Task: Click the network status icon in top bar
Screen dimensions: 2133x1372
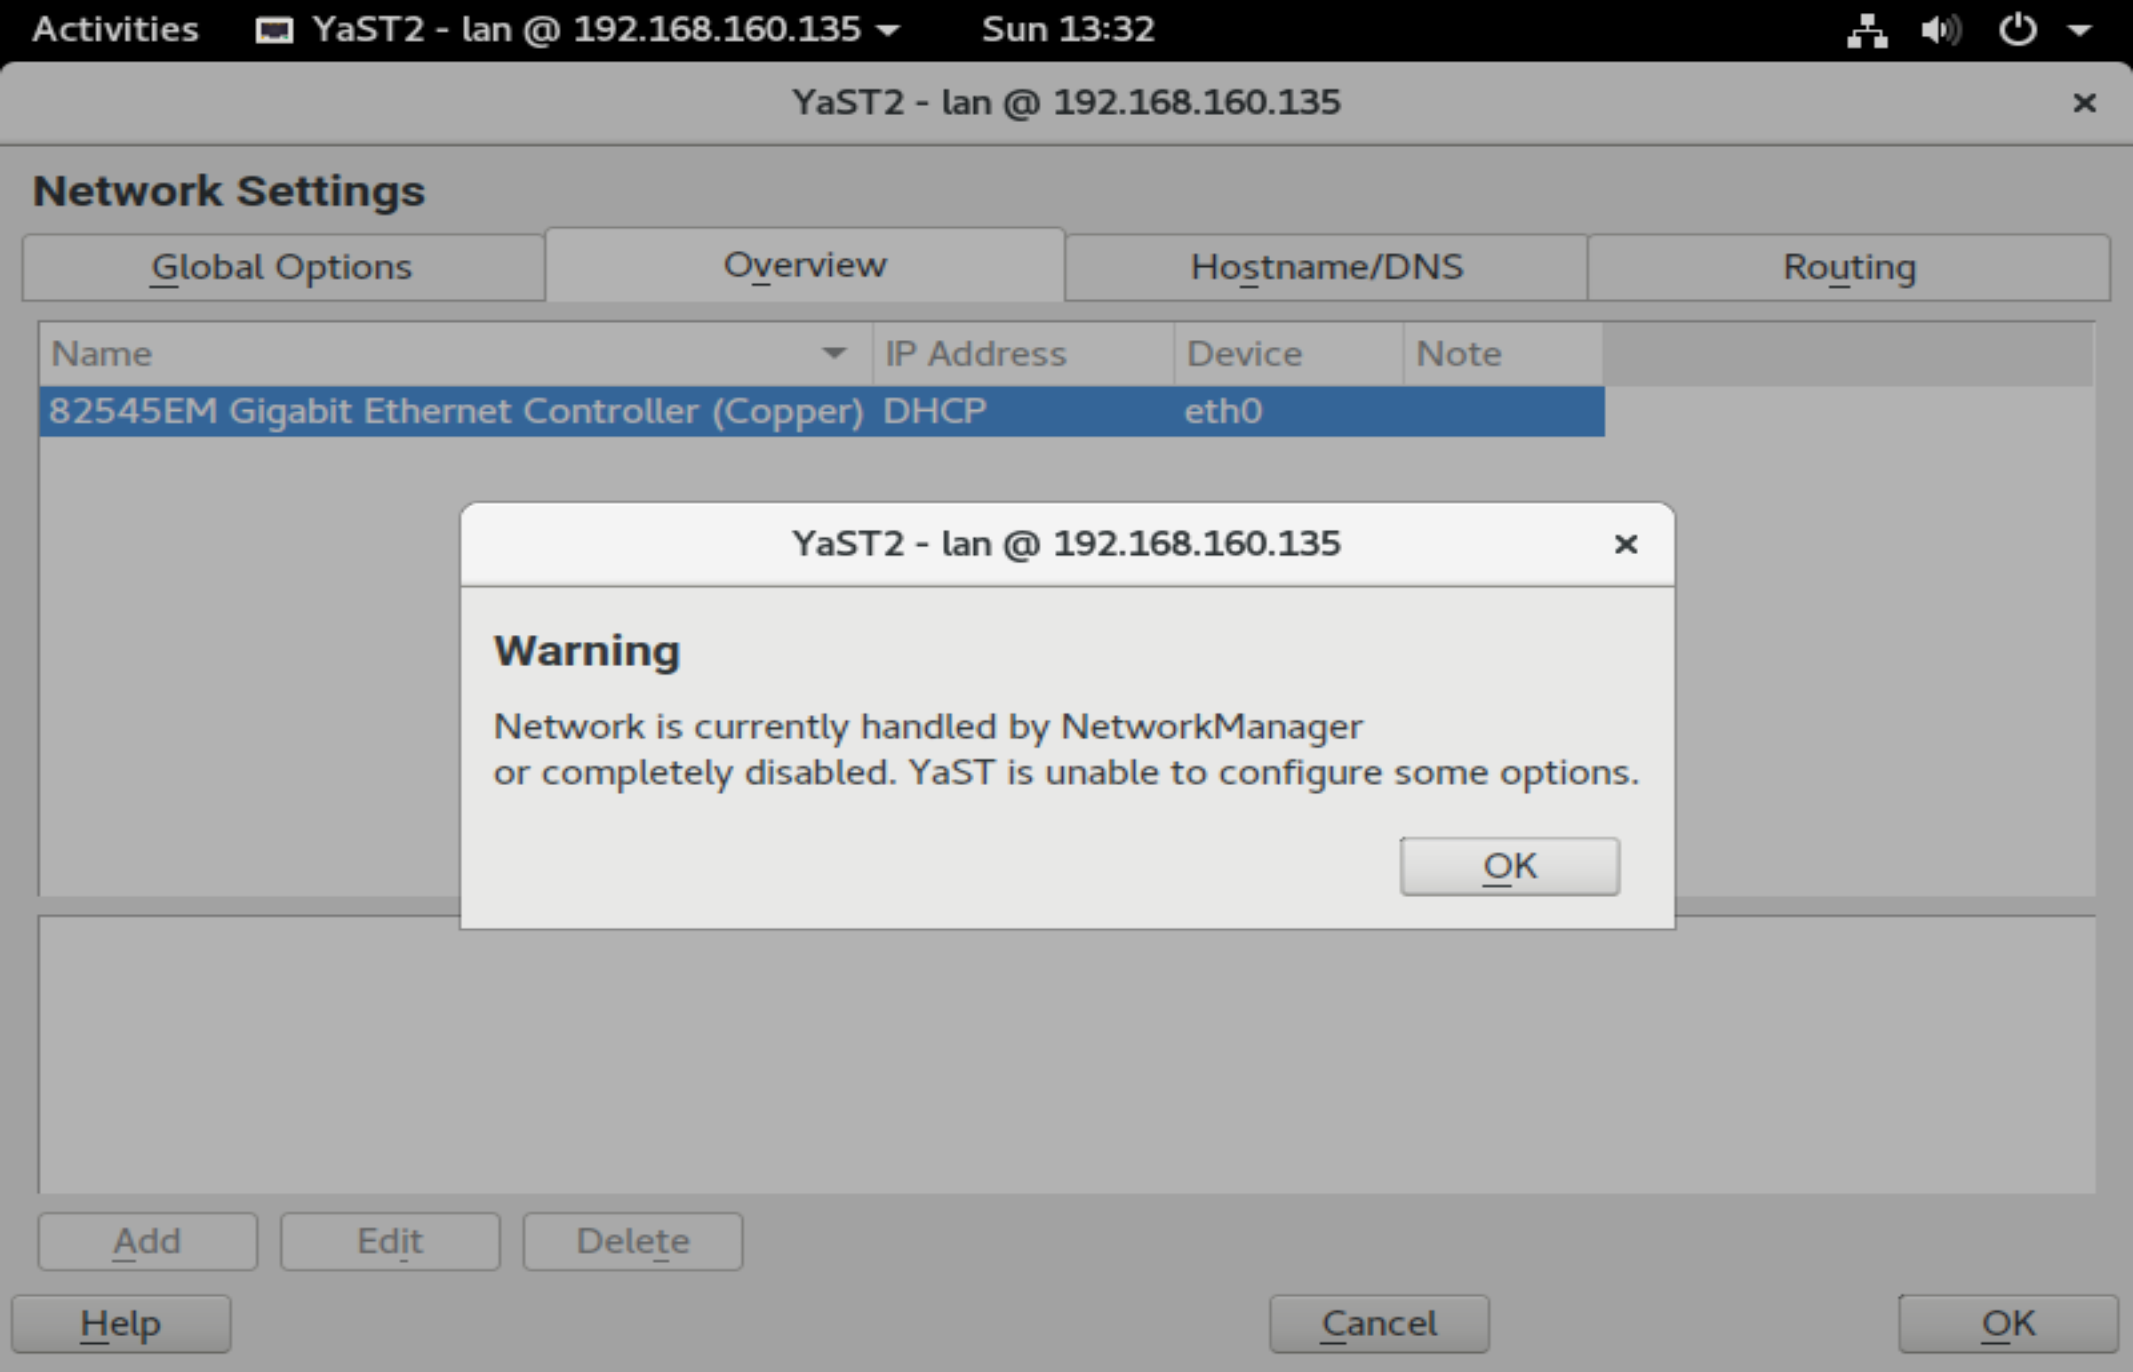Action: [x=1866, y=30]
